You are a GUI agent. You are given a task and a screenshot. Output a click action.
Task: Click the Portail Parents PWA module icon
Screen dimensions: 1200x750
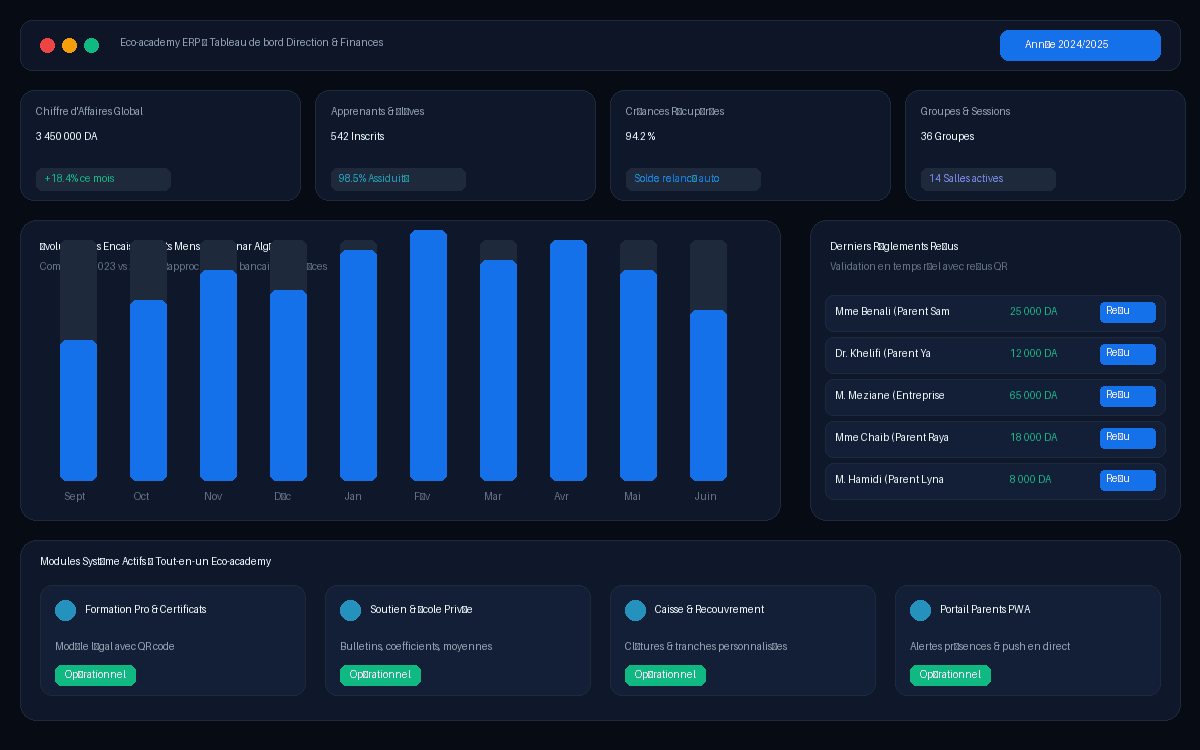pyautogui.click(x=920, y=610)
